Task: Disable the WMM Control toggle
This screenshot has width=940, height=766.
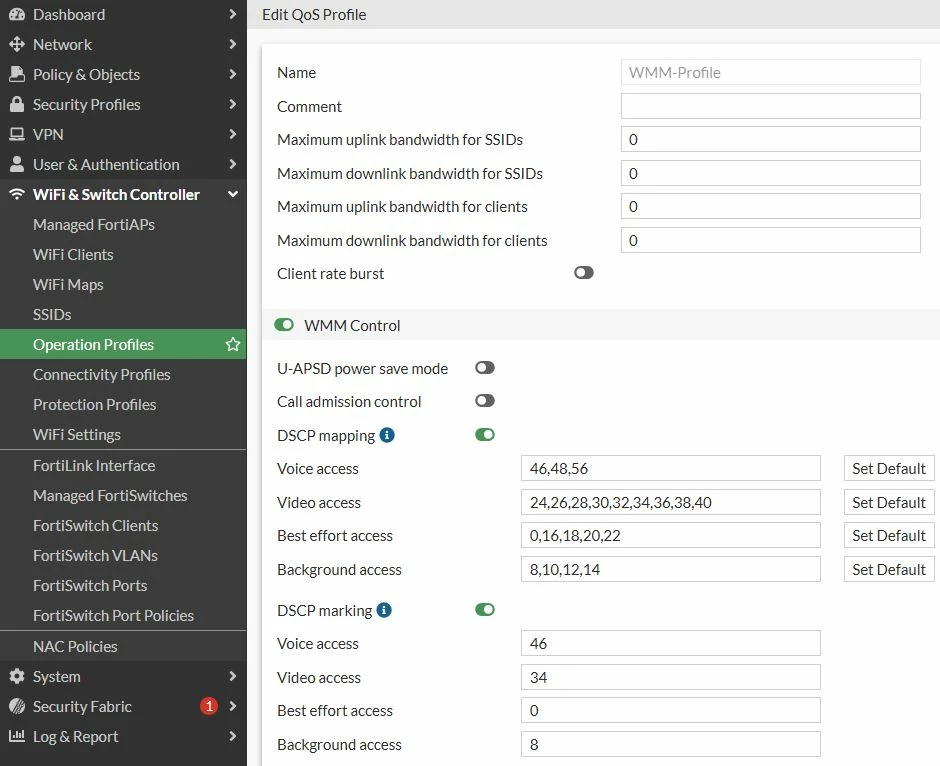Action: (284, 325)
